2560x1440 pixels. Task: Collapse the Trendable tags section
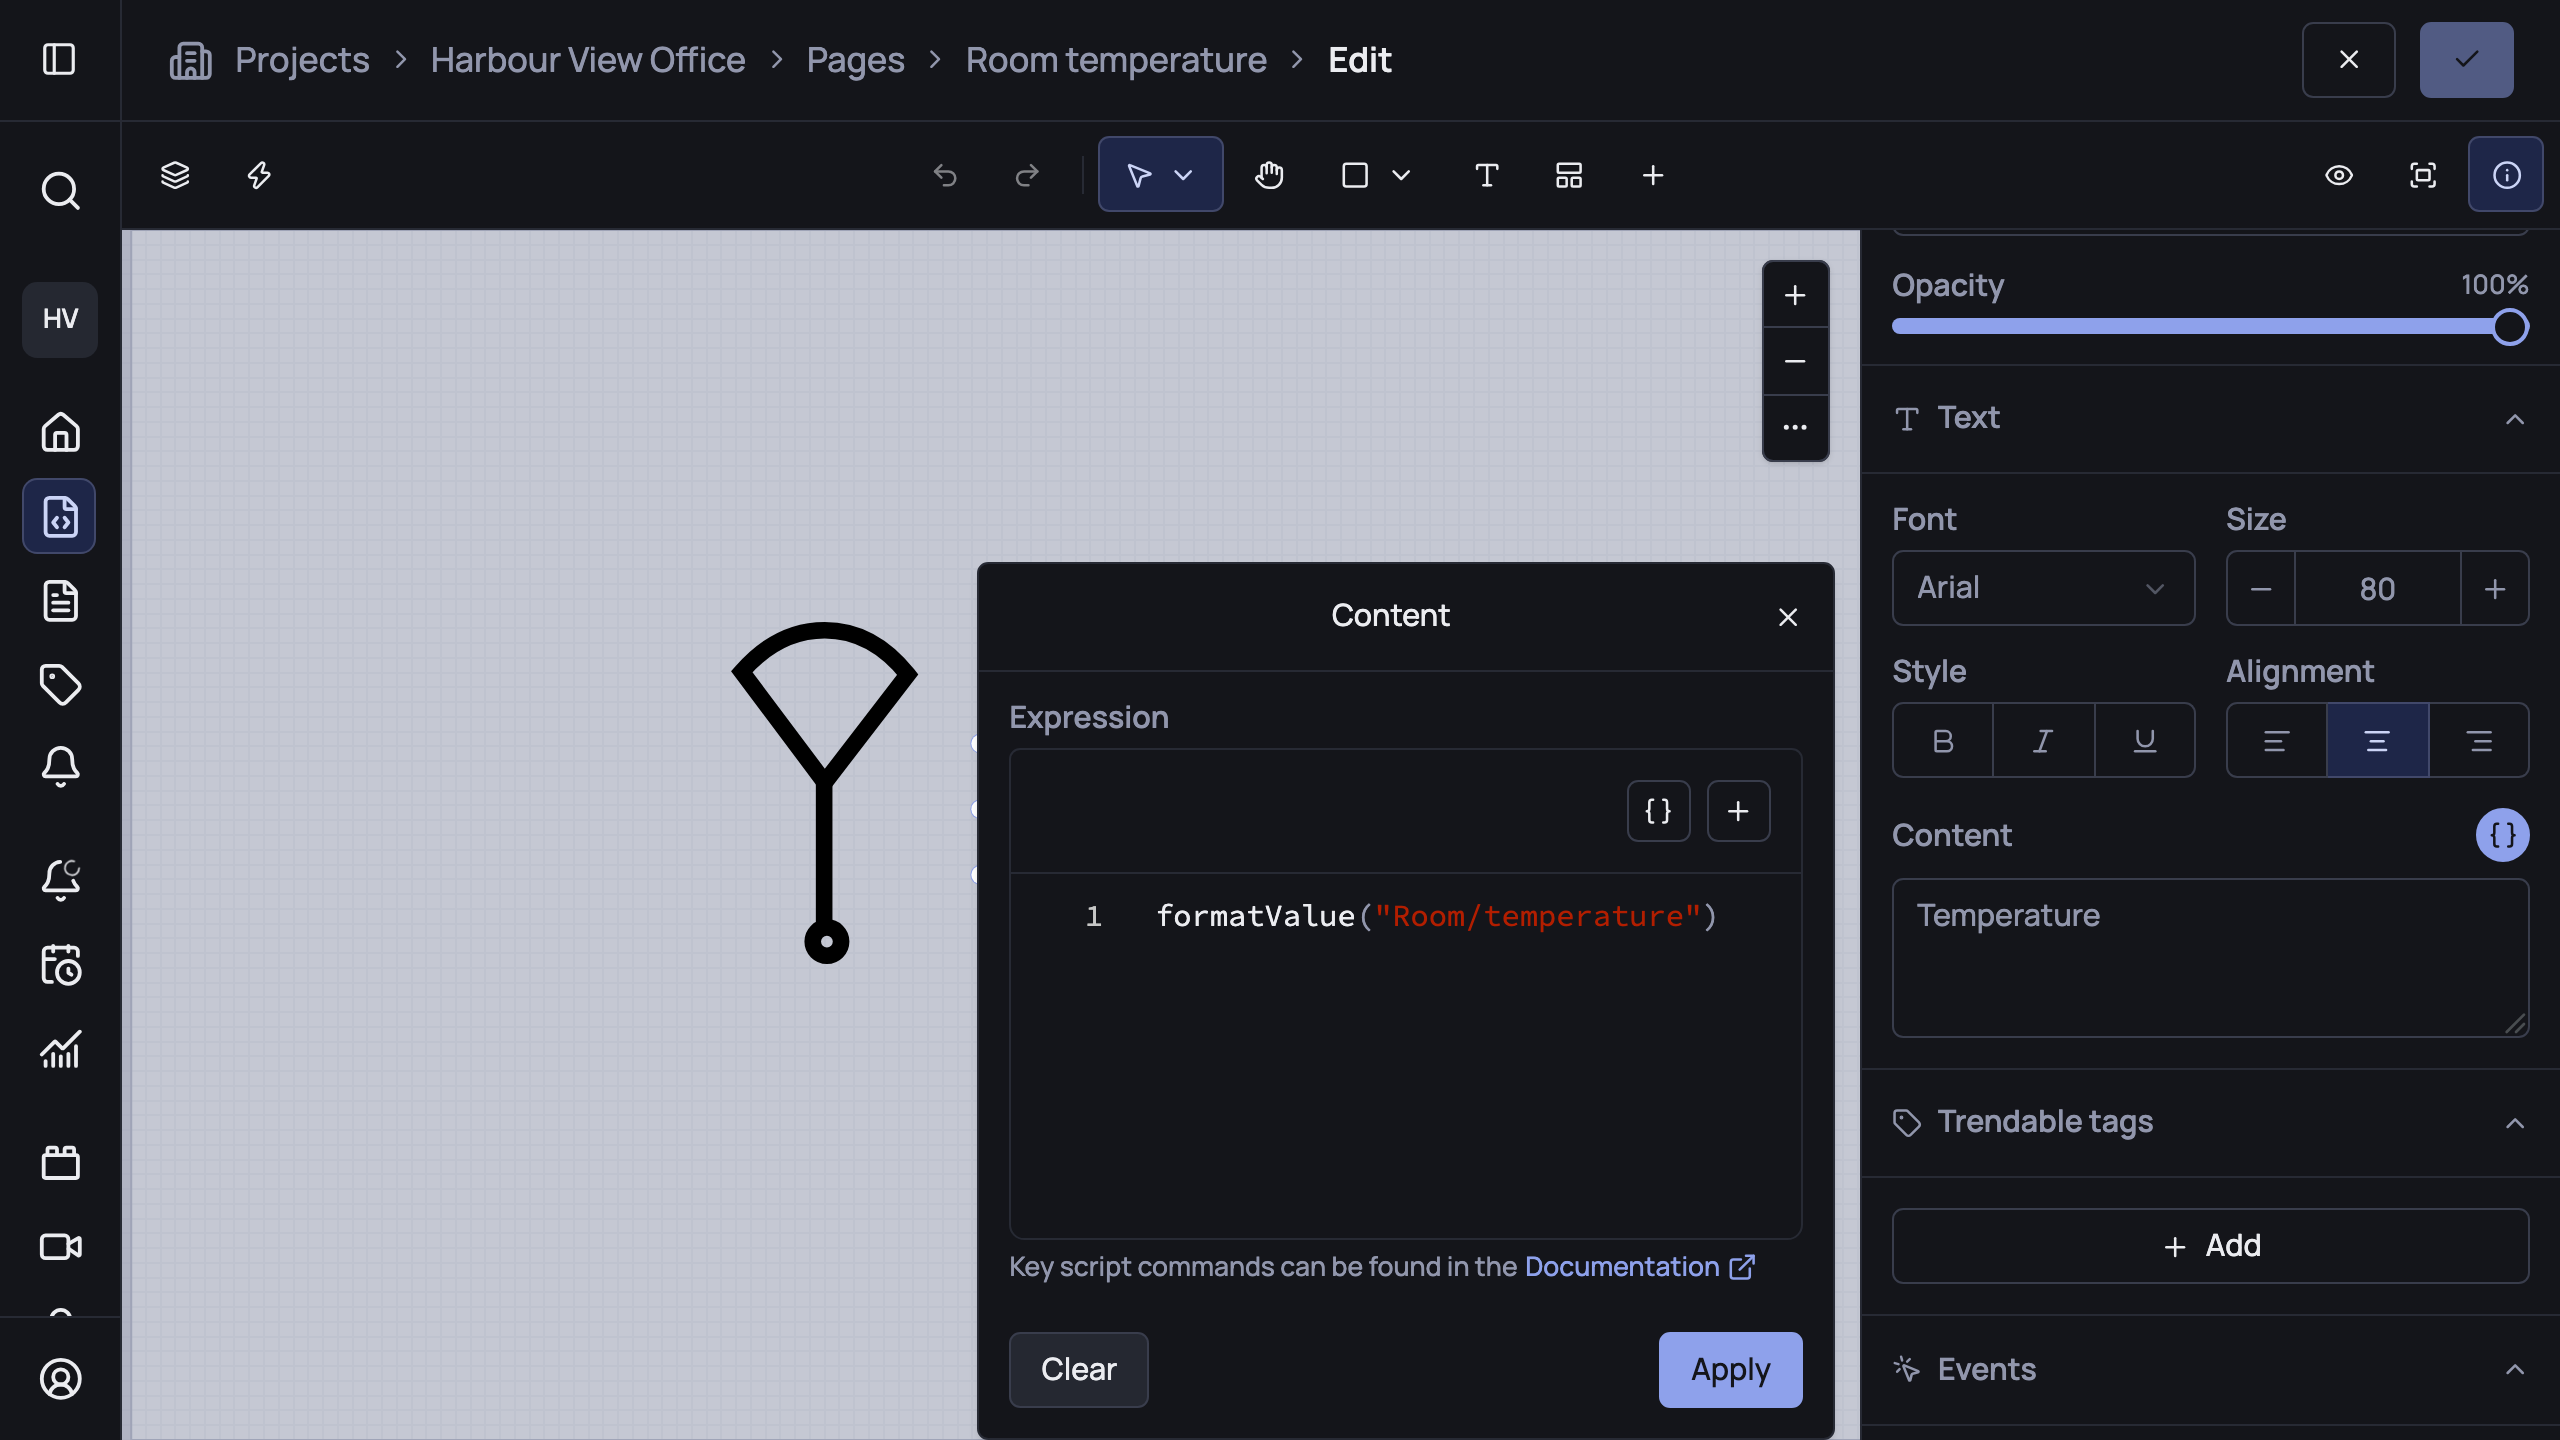(2515, 1123)
